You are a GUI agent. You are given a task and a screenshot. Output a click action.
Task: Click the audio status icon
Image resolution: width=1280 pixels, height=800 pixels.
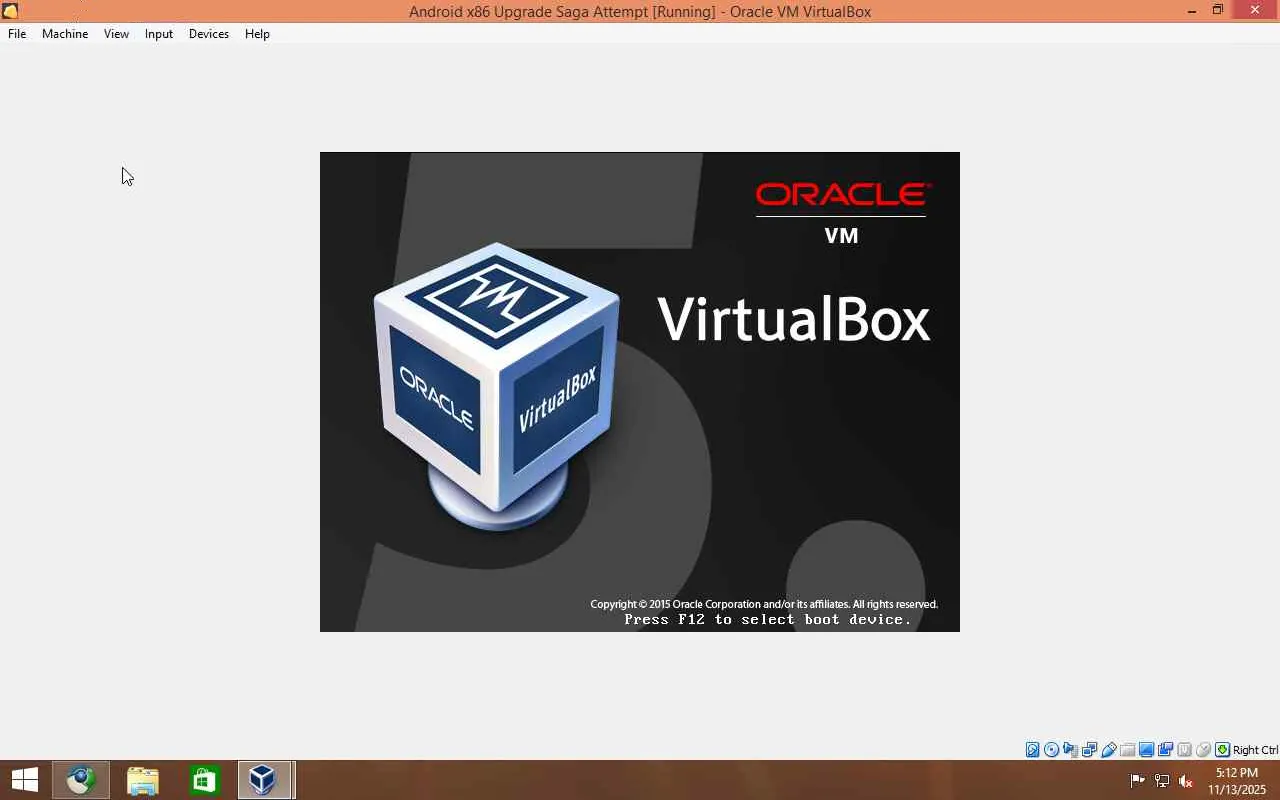(x=1071, y=750)
